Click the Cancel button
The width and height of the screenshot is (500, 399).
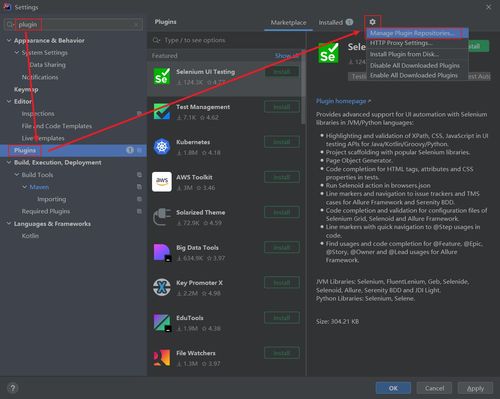(434, 388)
